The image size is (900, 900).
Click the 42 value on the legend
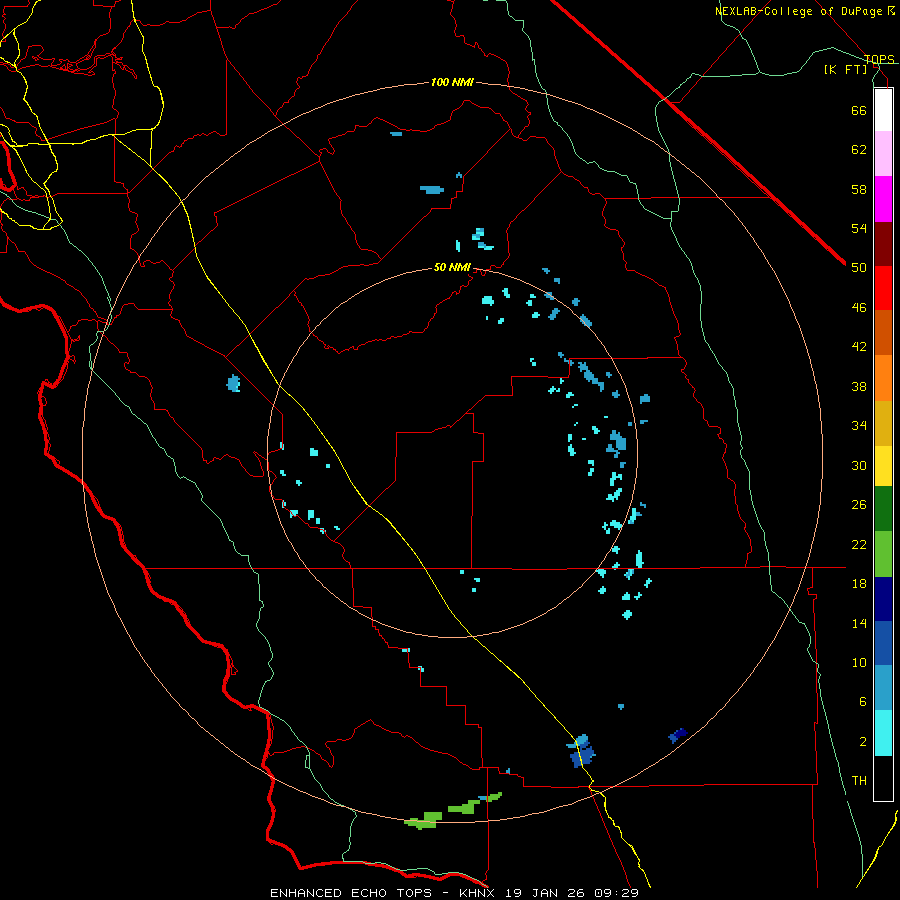[x=859, y=347]
